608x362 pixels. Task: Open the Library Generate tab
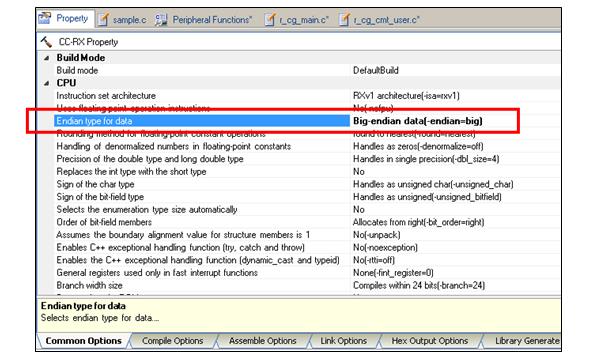click(x=523, y=341)
